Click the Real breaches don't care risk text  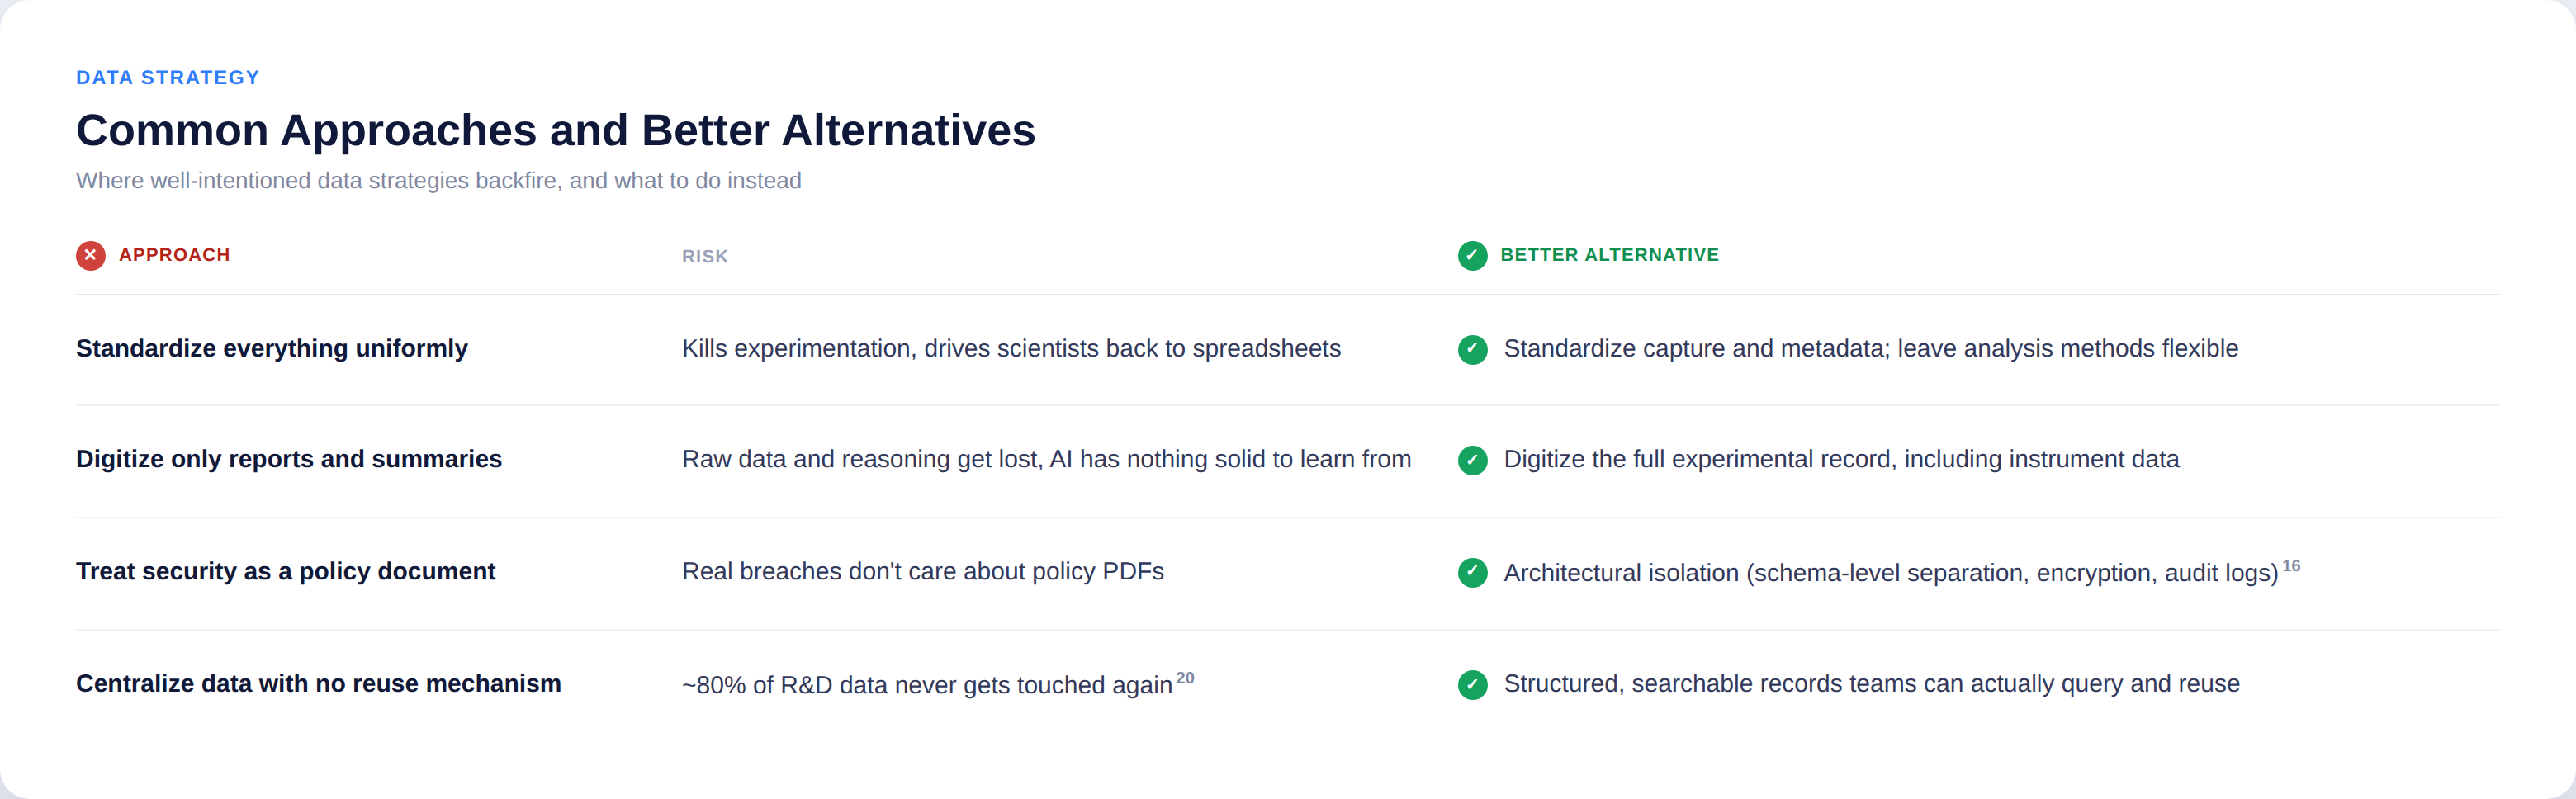(923, 571)
